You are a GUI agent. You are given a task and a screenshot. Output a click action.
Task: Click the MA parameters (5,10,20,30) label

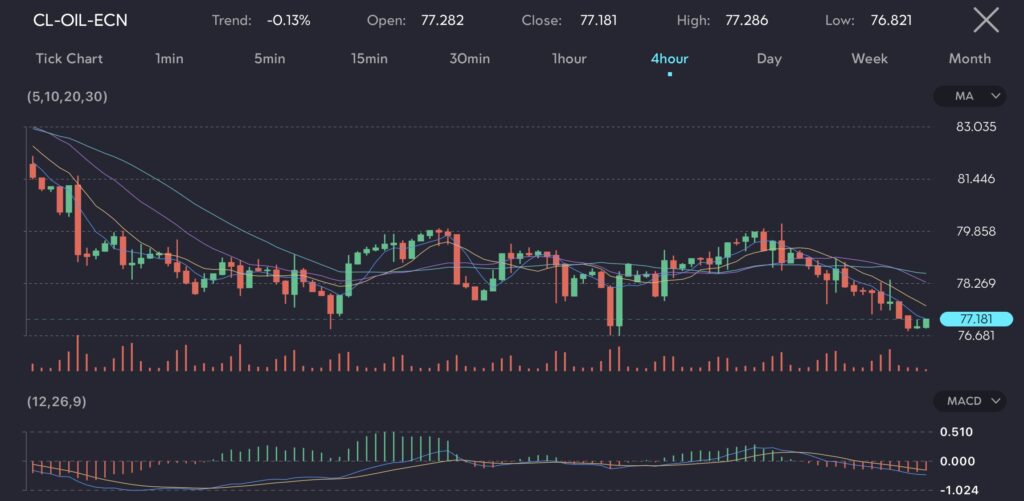pos(68,96)
